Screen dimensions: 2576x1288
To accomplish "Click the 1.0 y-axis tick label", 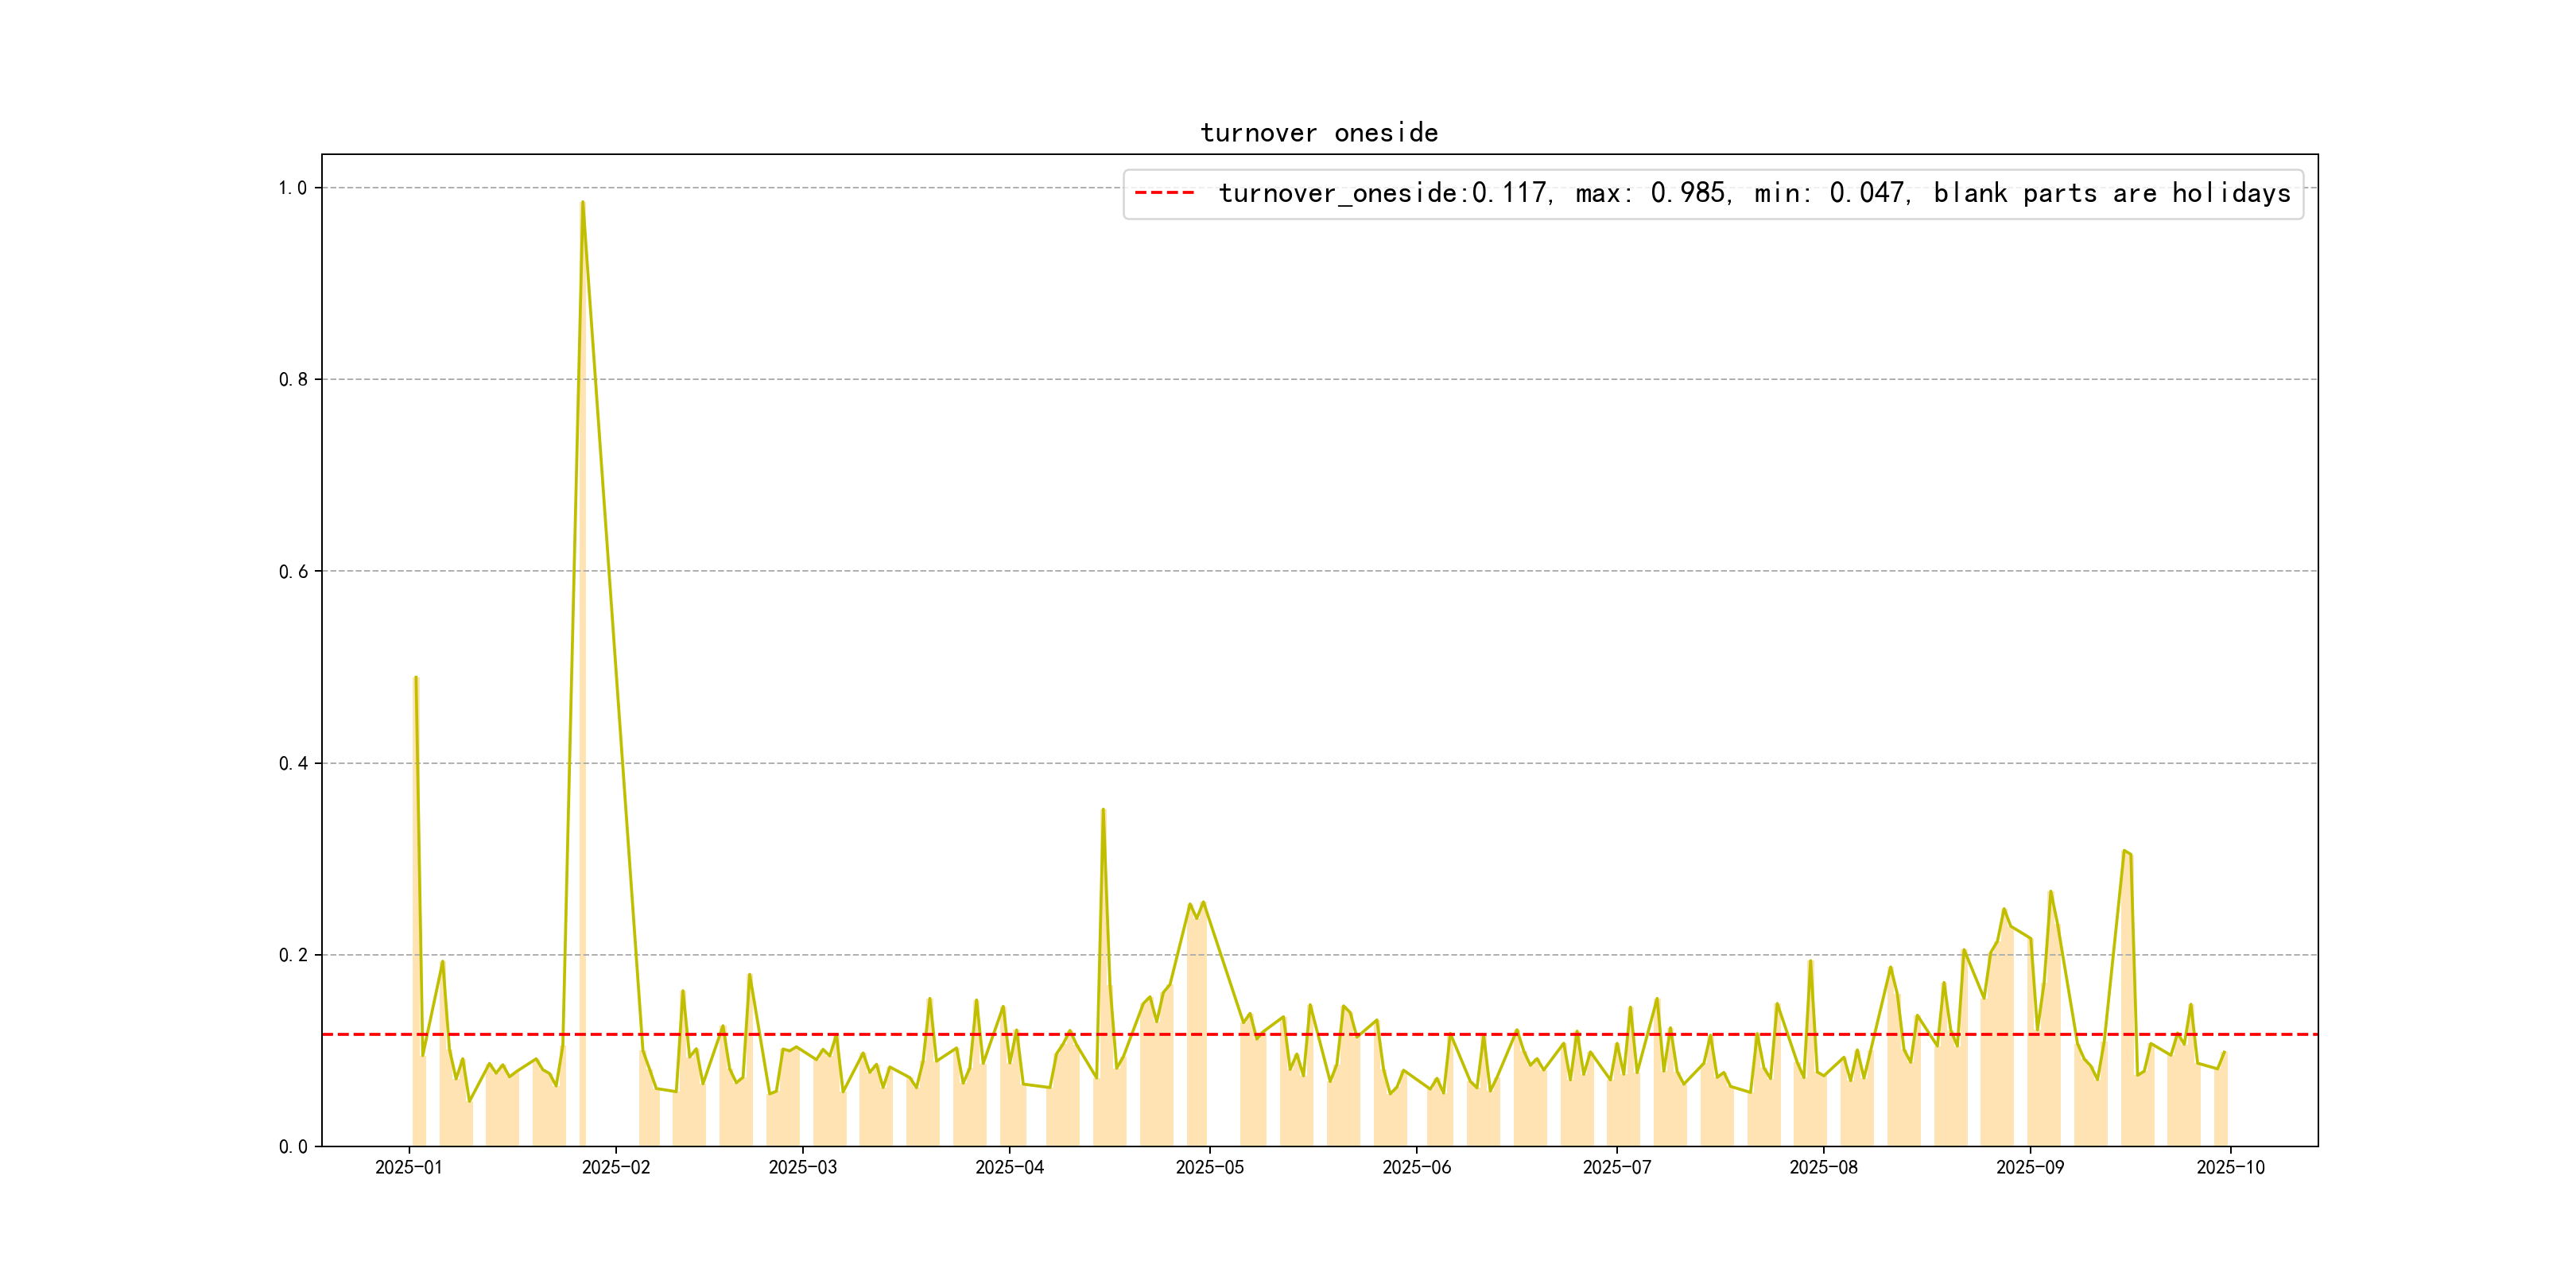I will click(292, 188).
